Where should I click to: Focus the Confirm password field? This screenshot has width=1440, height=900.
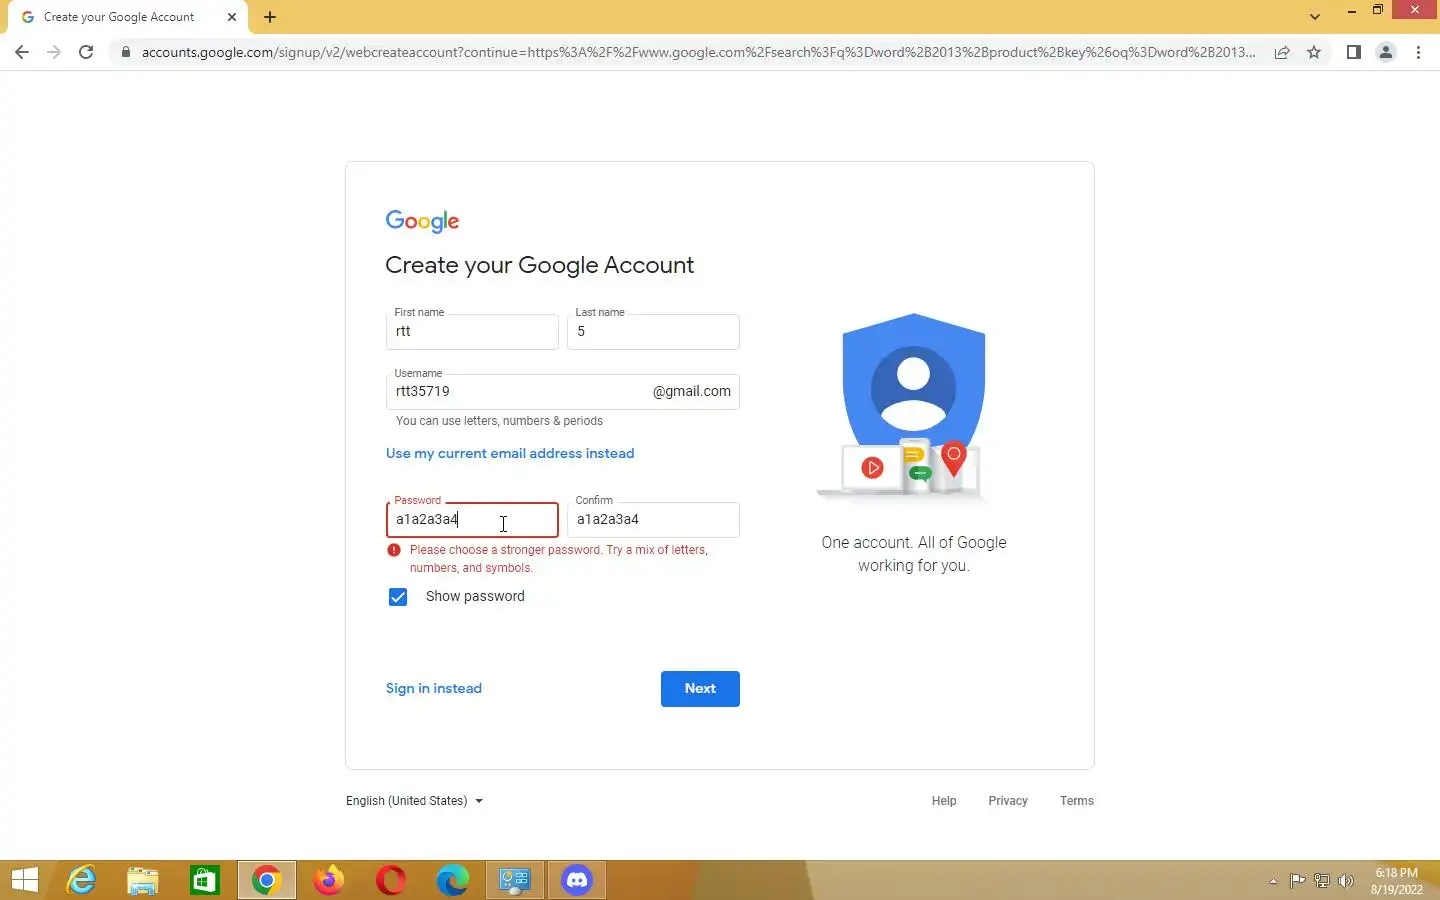[x=653, y=519]
